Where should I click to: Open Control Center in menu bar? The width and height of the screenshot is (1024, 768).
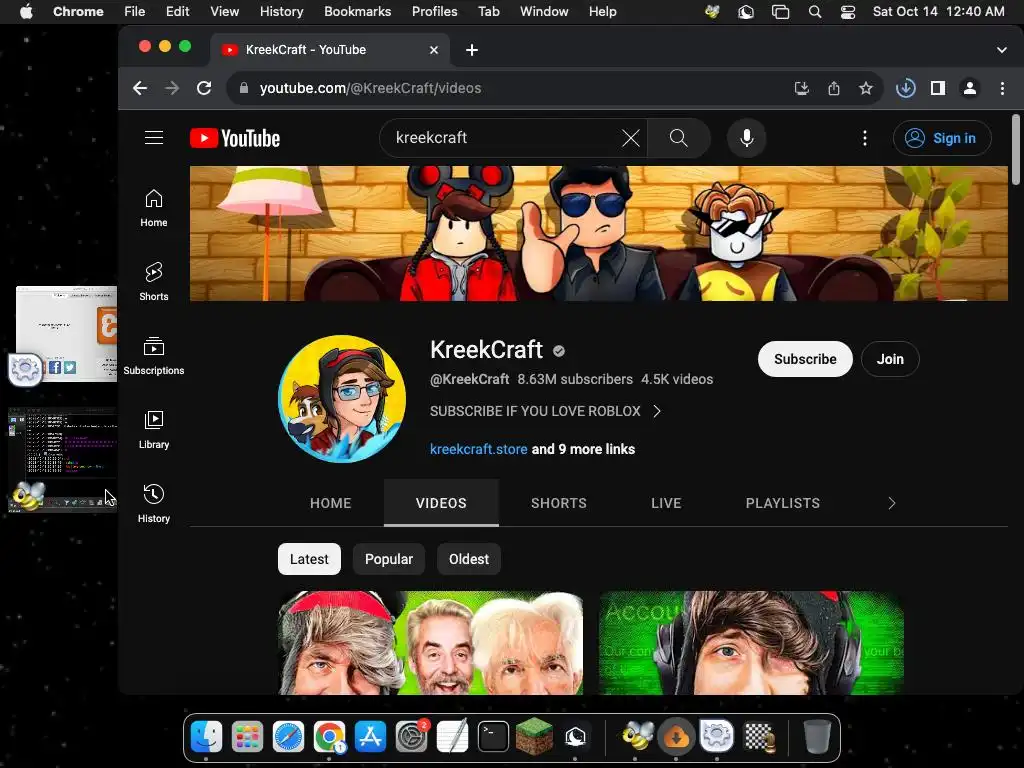tap(848, 12)
